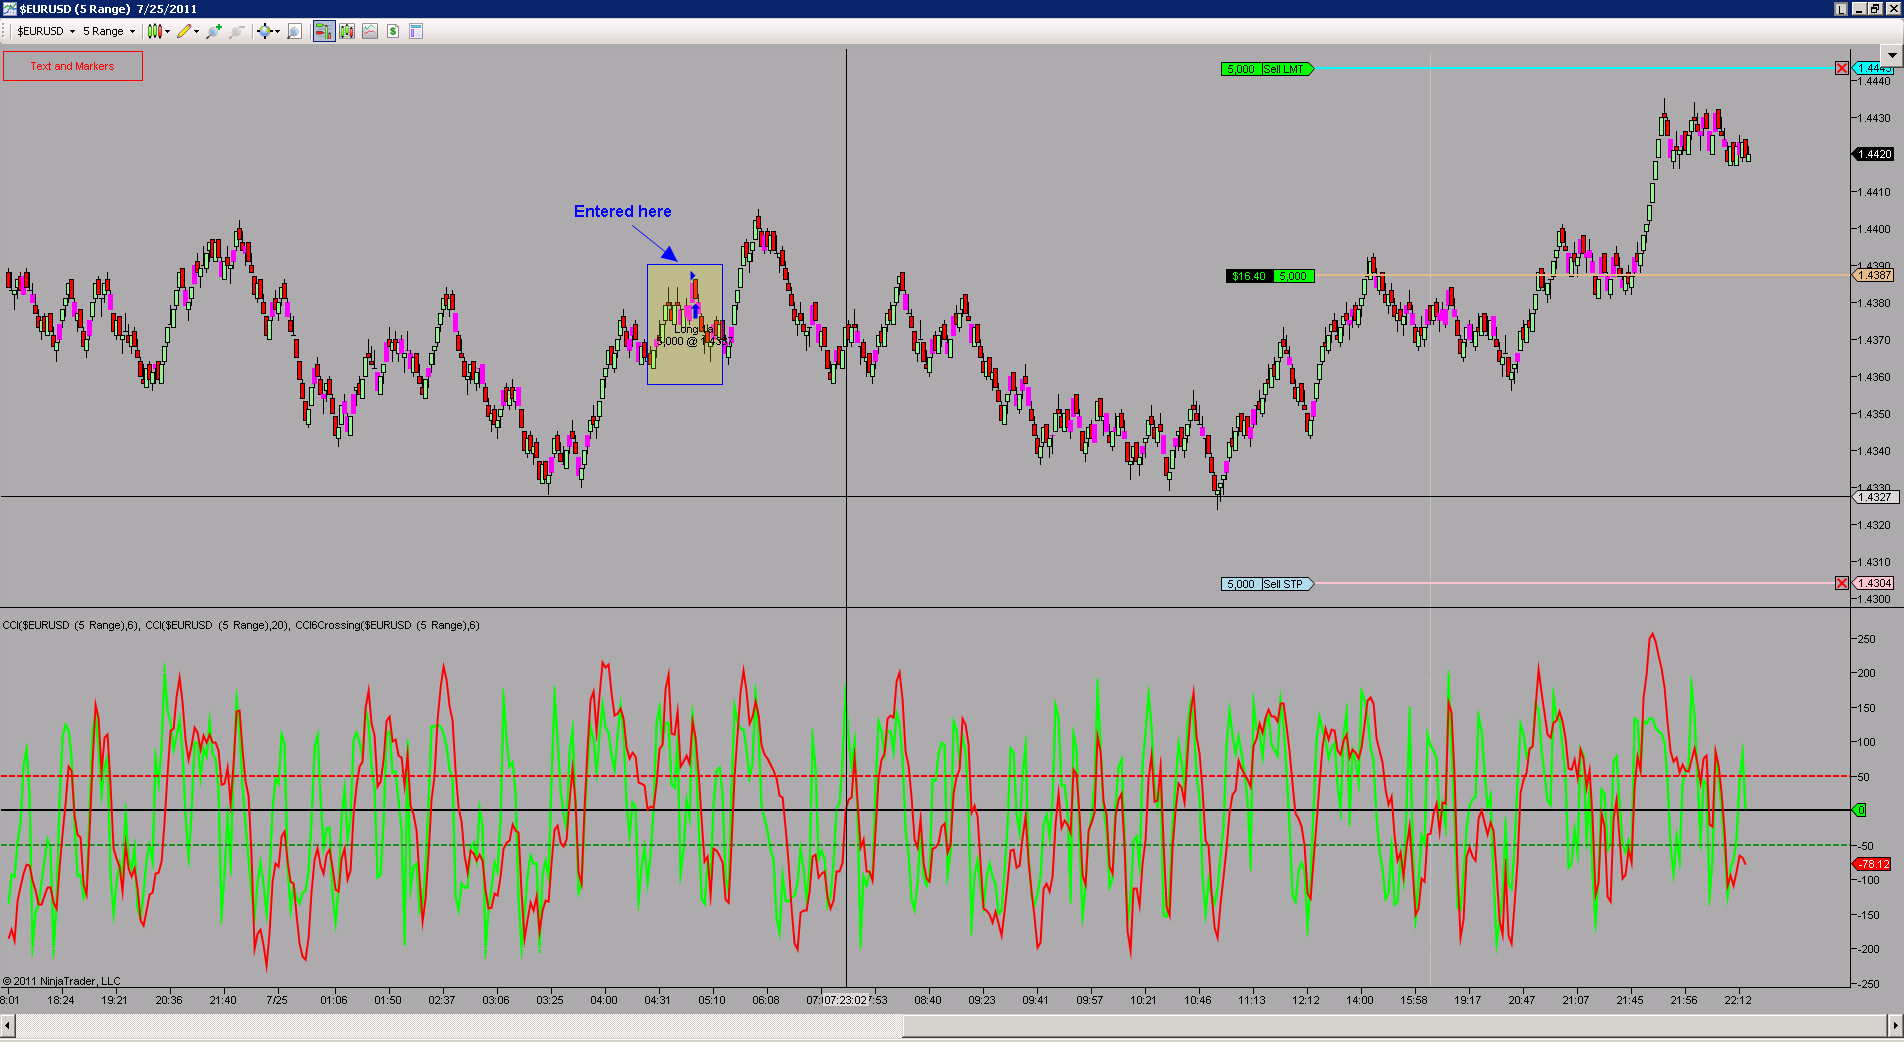Click the 1.4420 last price marker
Image resolution: width=1904 pixels, height=1042 pixels.
(x=1874, y=154)
